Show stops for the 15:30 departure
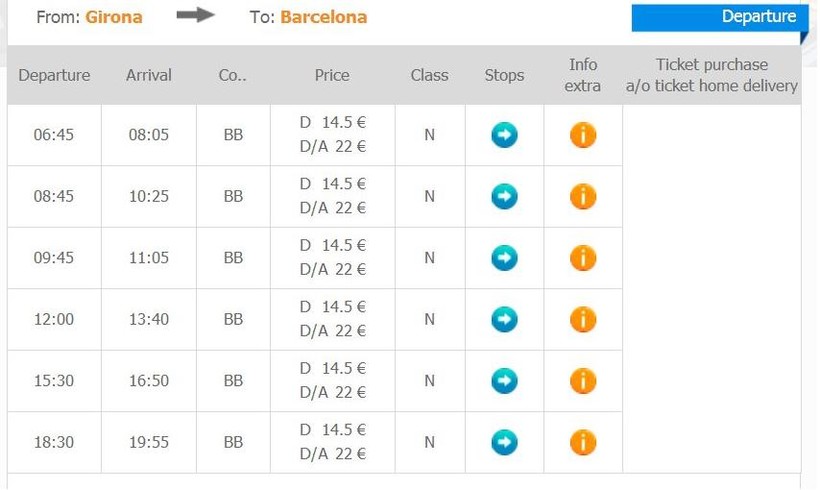The image size is (820, 490). click(505, 381)
